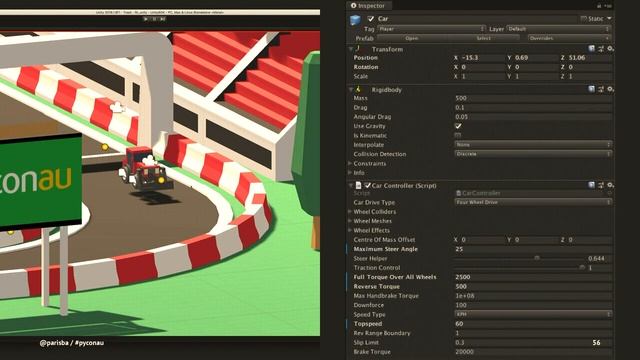
Task: Open the Speed Type dropdown
Action: 533,314
